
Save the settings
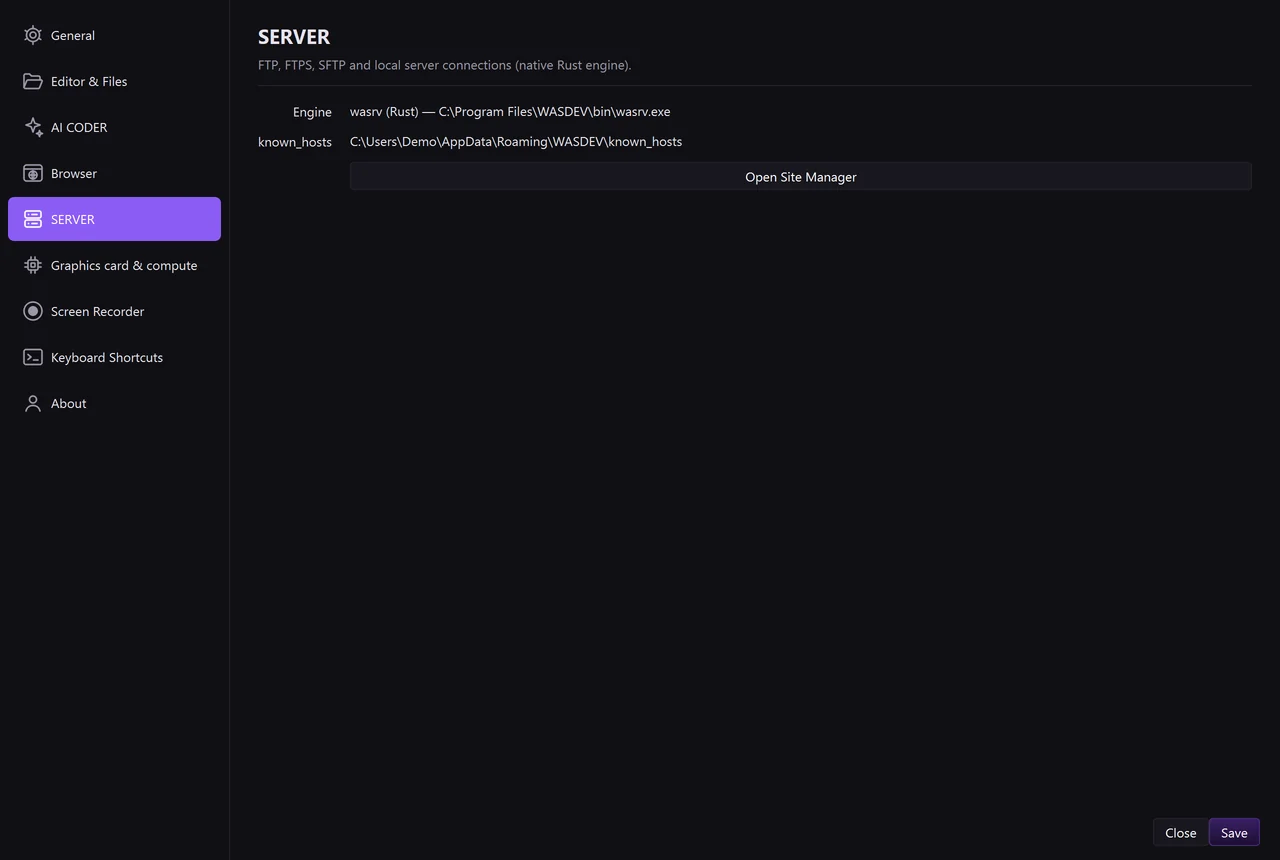[x=1234, y=833]
